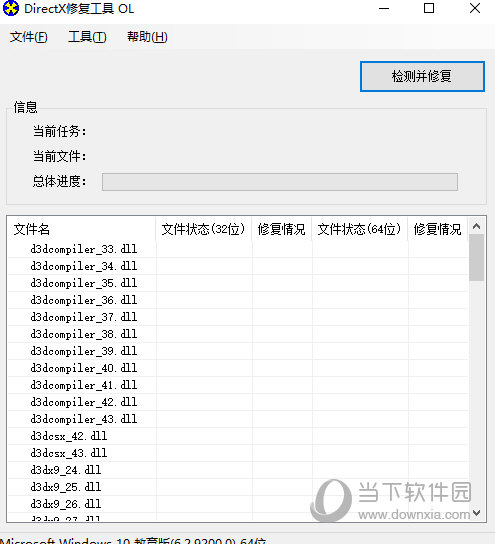Select row d3dcompiler_33.dll
The image size is (495, 544).
point(238,249)
